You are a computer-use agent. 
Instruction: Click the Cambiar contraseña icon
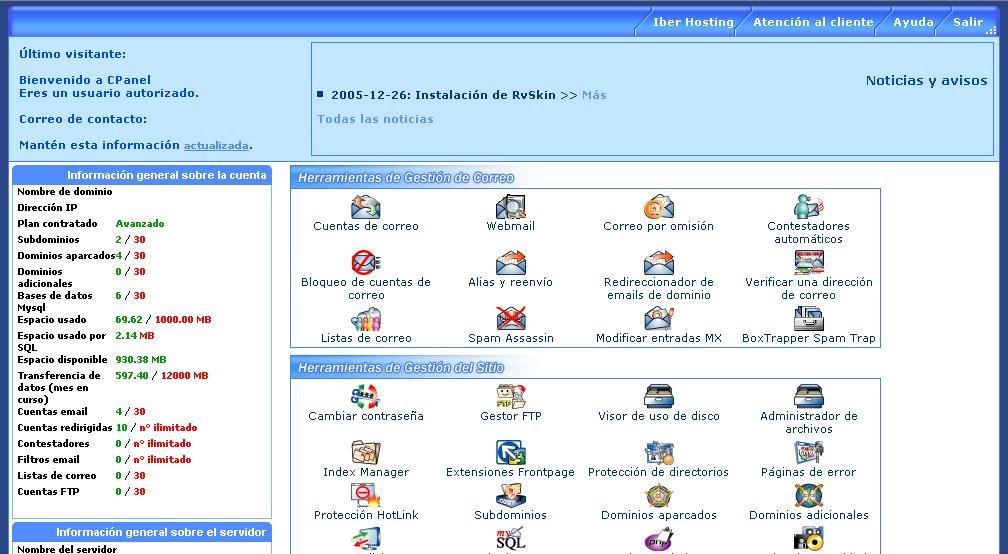(x=366, y=397)
